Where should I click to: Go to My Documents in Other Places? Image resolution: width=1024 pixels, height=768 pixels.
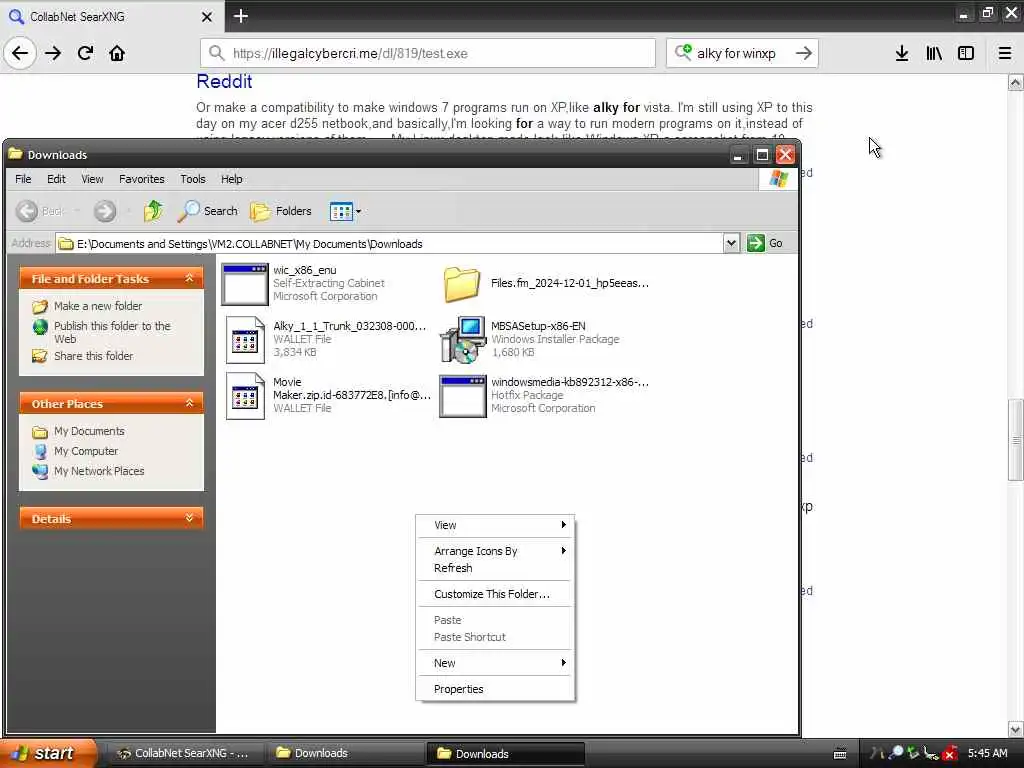89,431
